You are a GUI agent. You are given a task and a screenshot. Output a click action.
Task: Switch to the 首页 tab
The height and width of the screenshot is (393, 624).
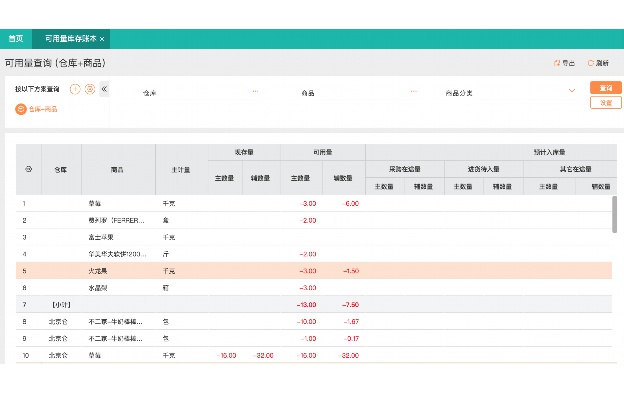tap(16, 39)
